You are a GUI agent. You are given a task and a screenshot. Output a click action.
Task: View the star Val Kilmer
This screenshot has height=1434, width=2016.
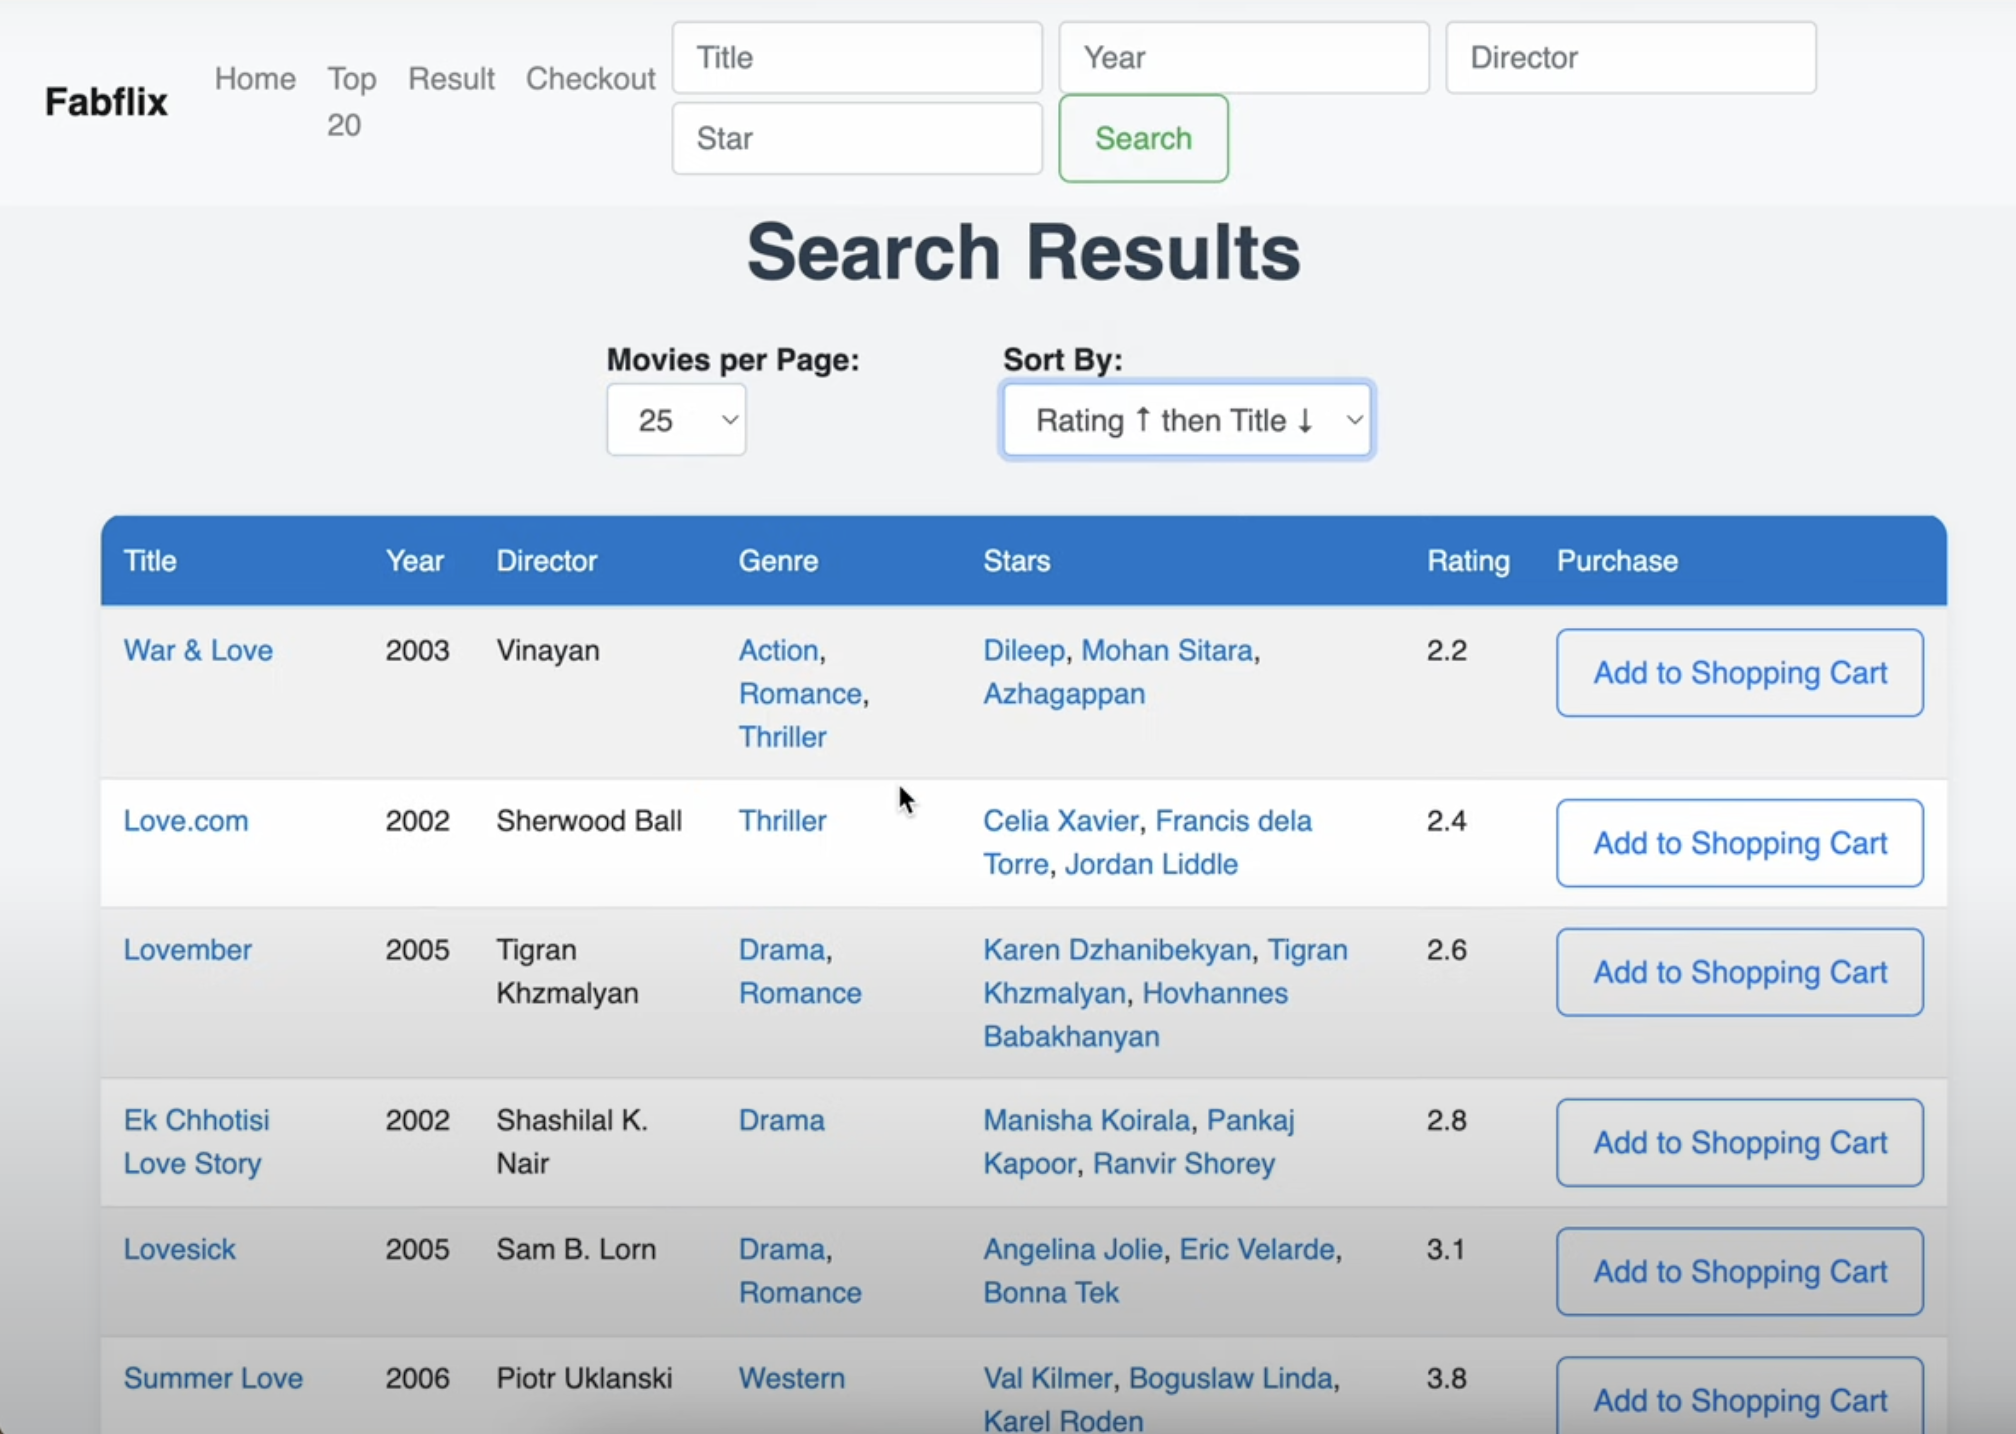pyautogui.click(x=1047, y=1378)
